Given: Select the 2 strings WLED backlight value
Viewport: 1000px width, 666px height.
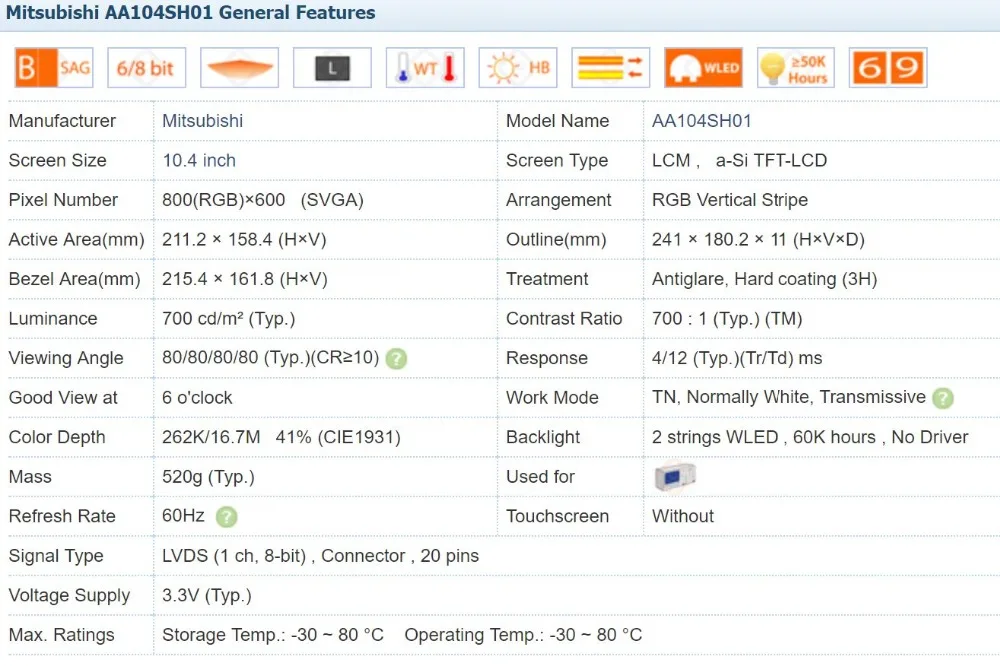Looking at the screenshot, I should click(x=810, y=438).
